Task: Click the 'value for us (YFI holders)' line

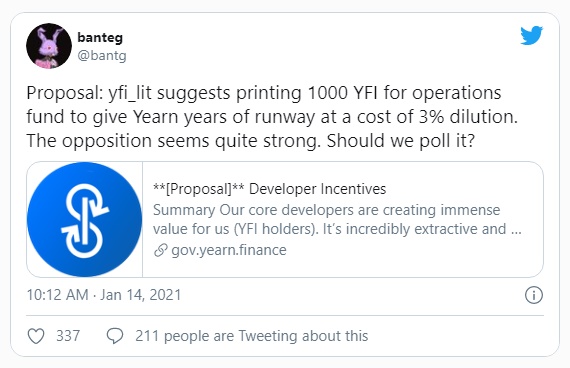Action: click(x=337, y=229)
